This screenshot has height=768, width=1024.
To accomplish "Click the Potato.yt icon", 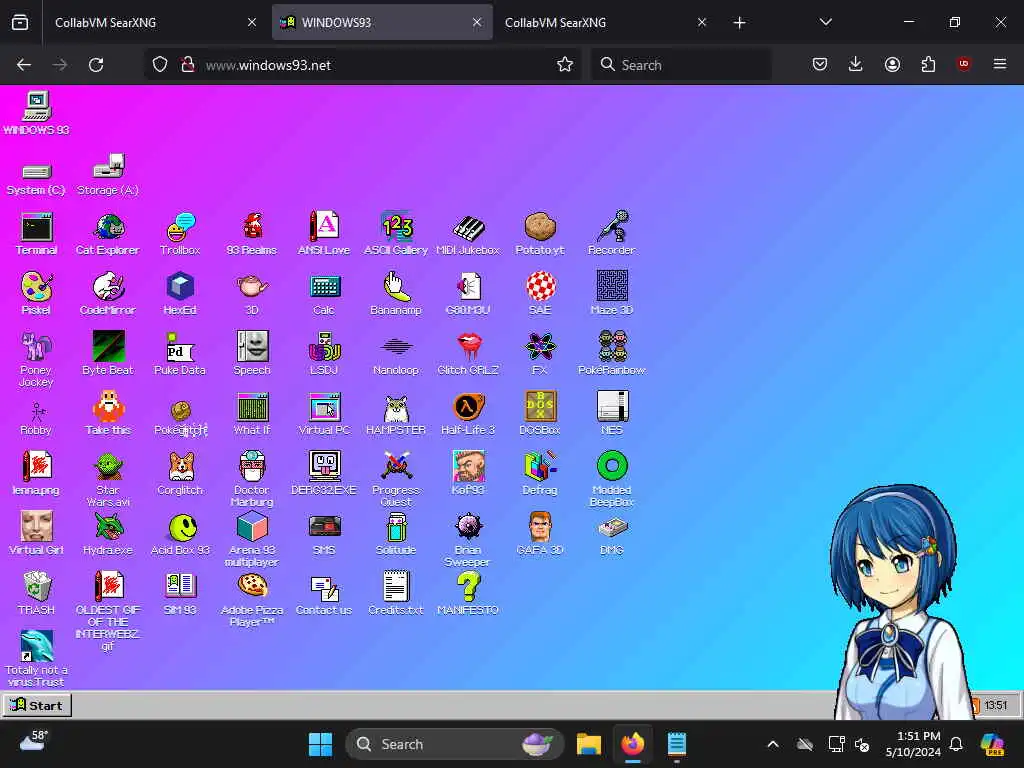I will (x=540, y=233).
